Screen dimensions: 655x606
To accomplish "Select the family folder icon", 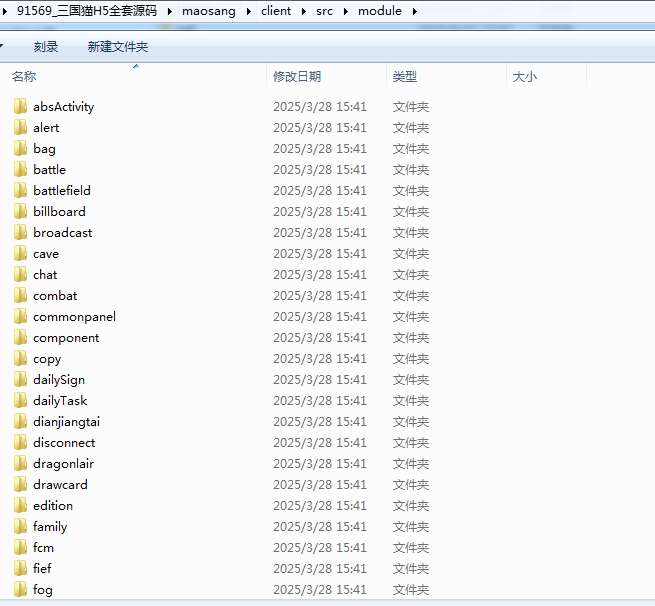I will 20,526.
